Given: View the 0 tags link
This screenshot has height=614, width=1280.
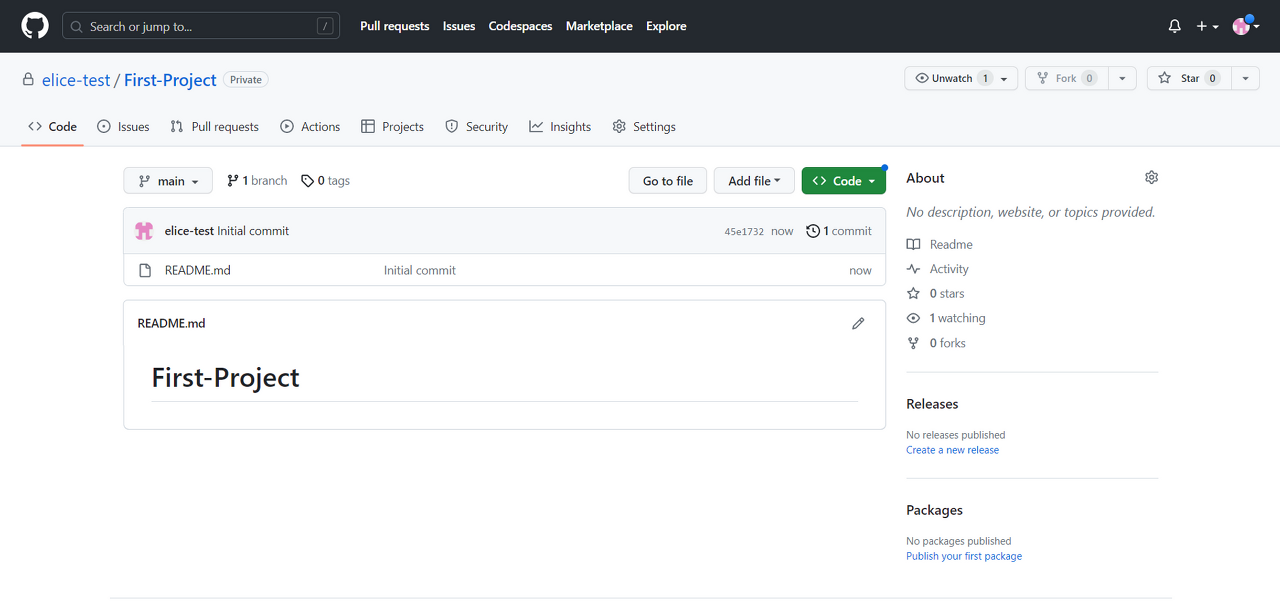Looking at the screenshot, I should (326, 181).
